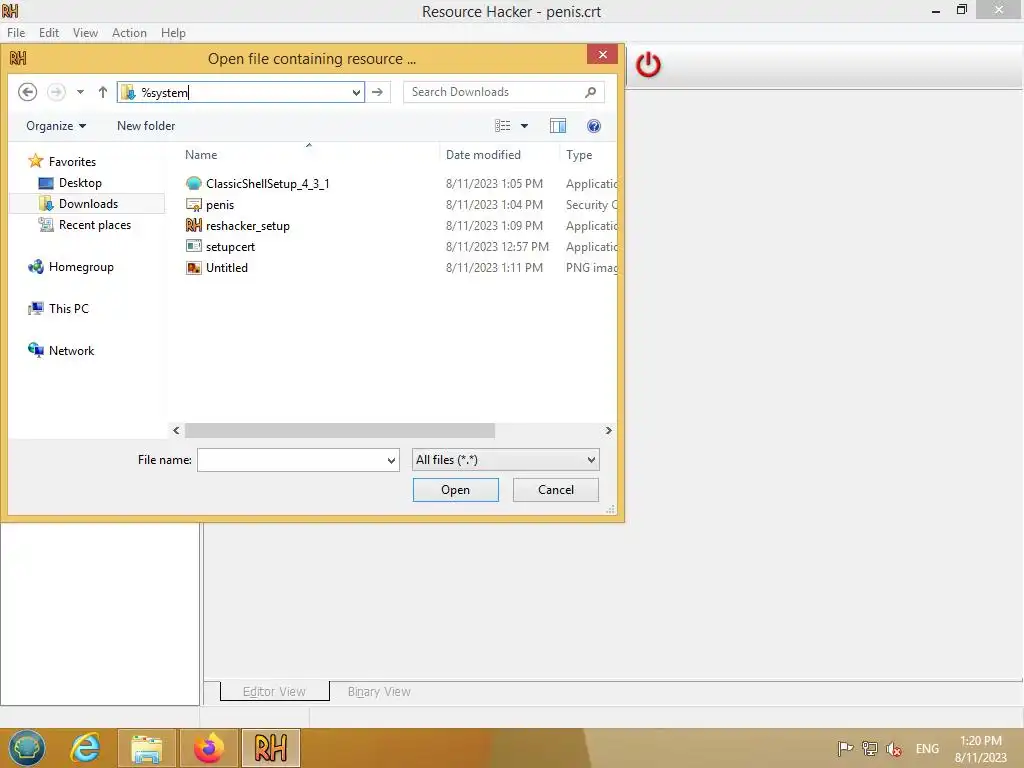
Task: Select This PC in the navigation pane
Action: (59, 308)
